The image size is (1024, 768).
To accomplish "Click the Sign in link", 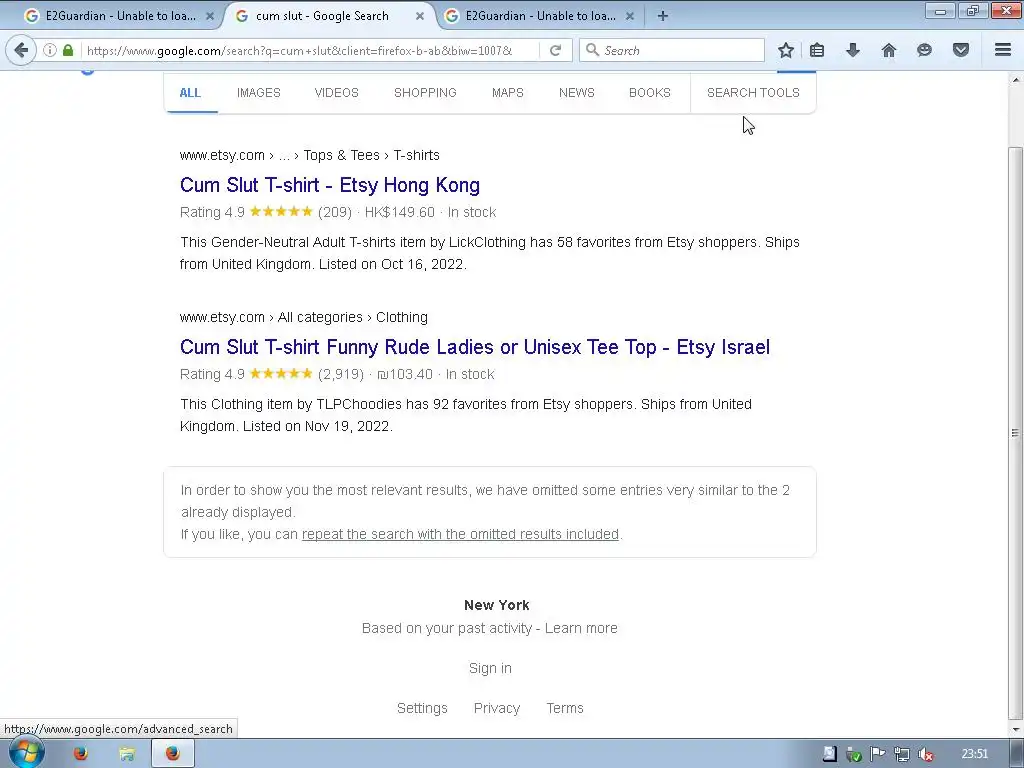I will (490, 668).
